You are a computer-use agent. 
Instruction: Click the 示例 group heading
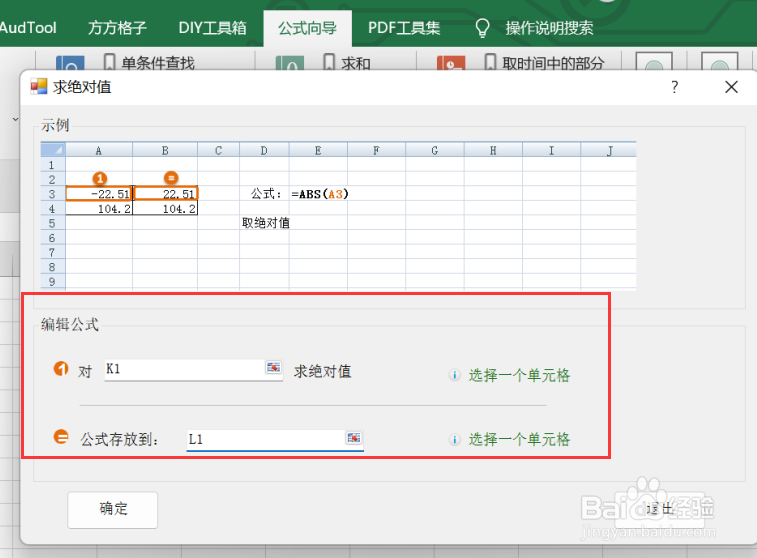click(x=55, y=126)
